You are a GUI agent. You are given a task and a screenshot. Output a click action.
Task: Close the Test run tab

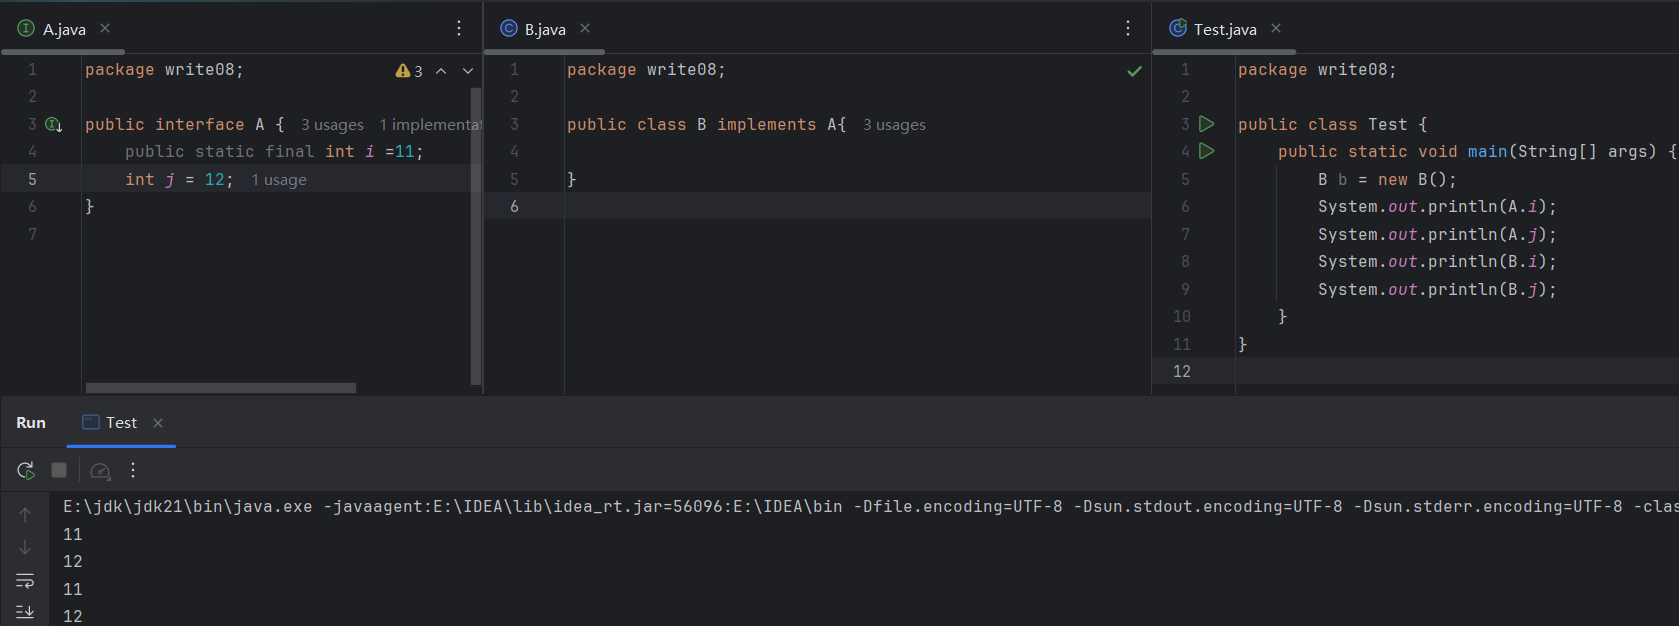tap(158, 423)
